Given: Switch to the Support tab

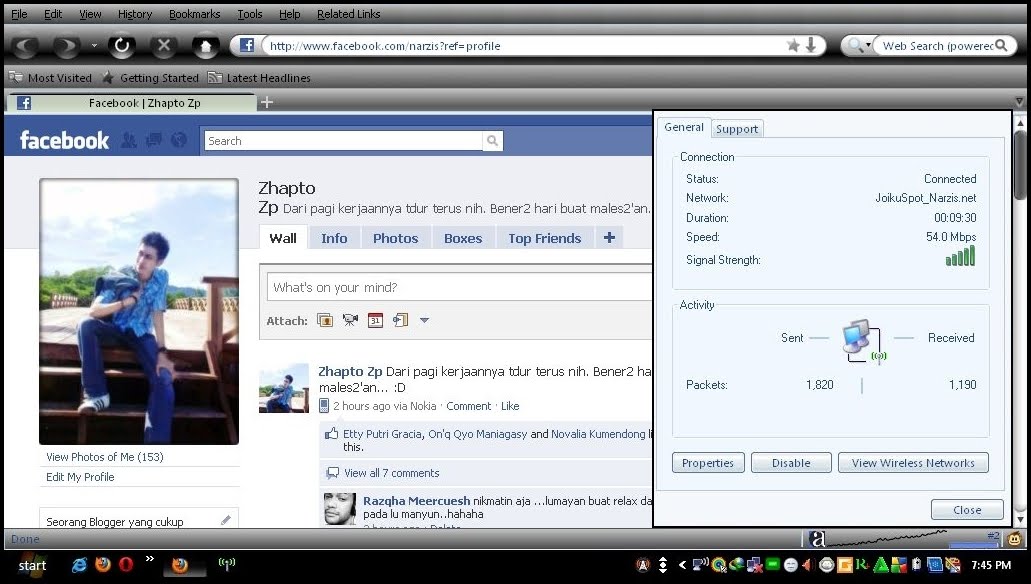Looking at the screenshot, I should (737, 129).
